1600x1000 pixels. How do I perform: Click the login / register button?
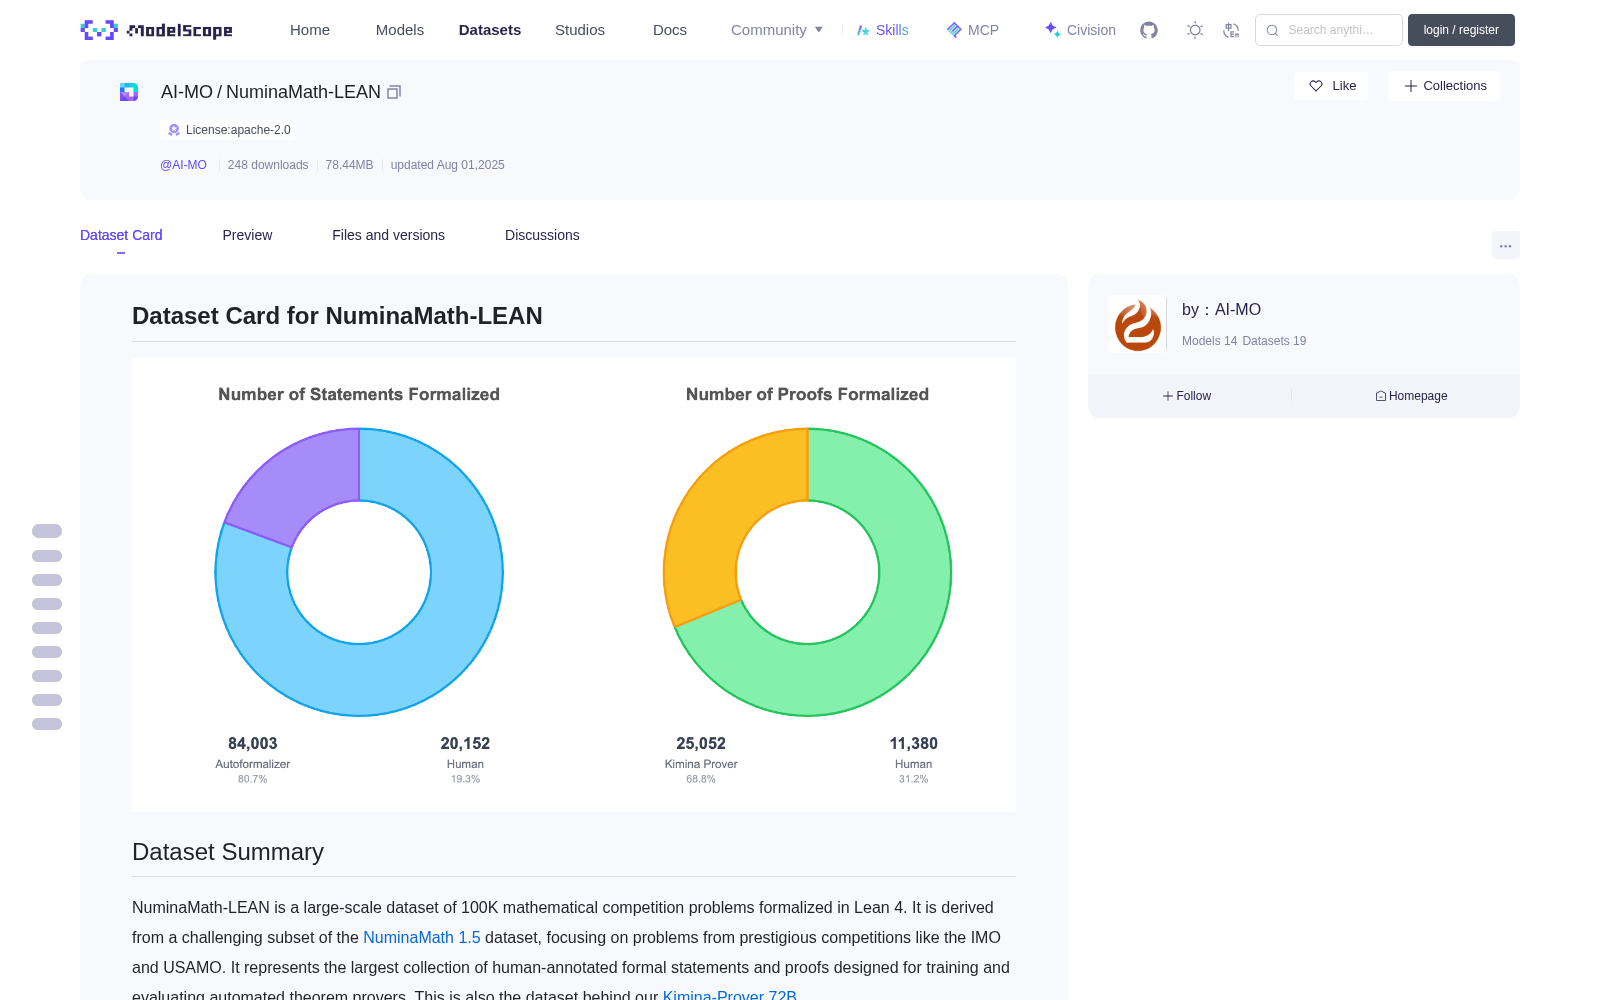click(x=1461, y=30)
